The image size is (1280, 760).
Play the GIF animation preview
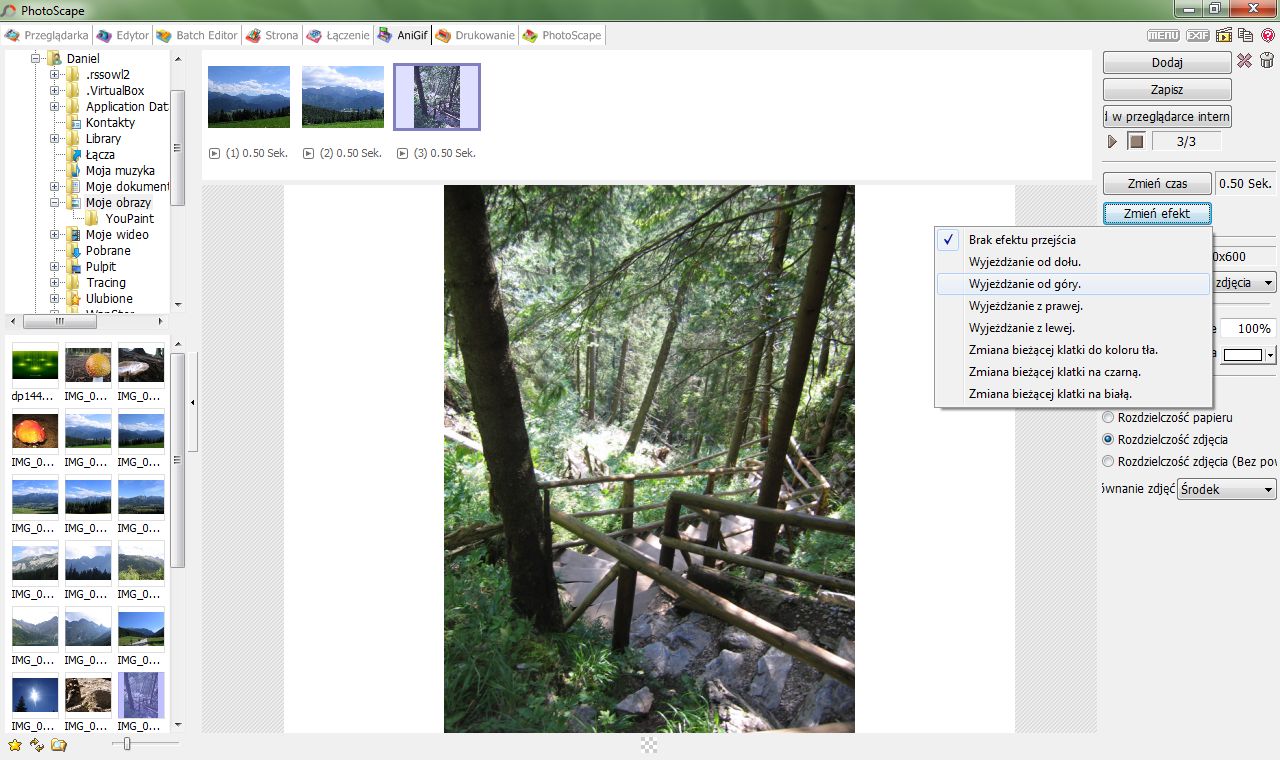[1113, 141]
